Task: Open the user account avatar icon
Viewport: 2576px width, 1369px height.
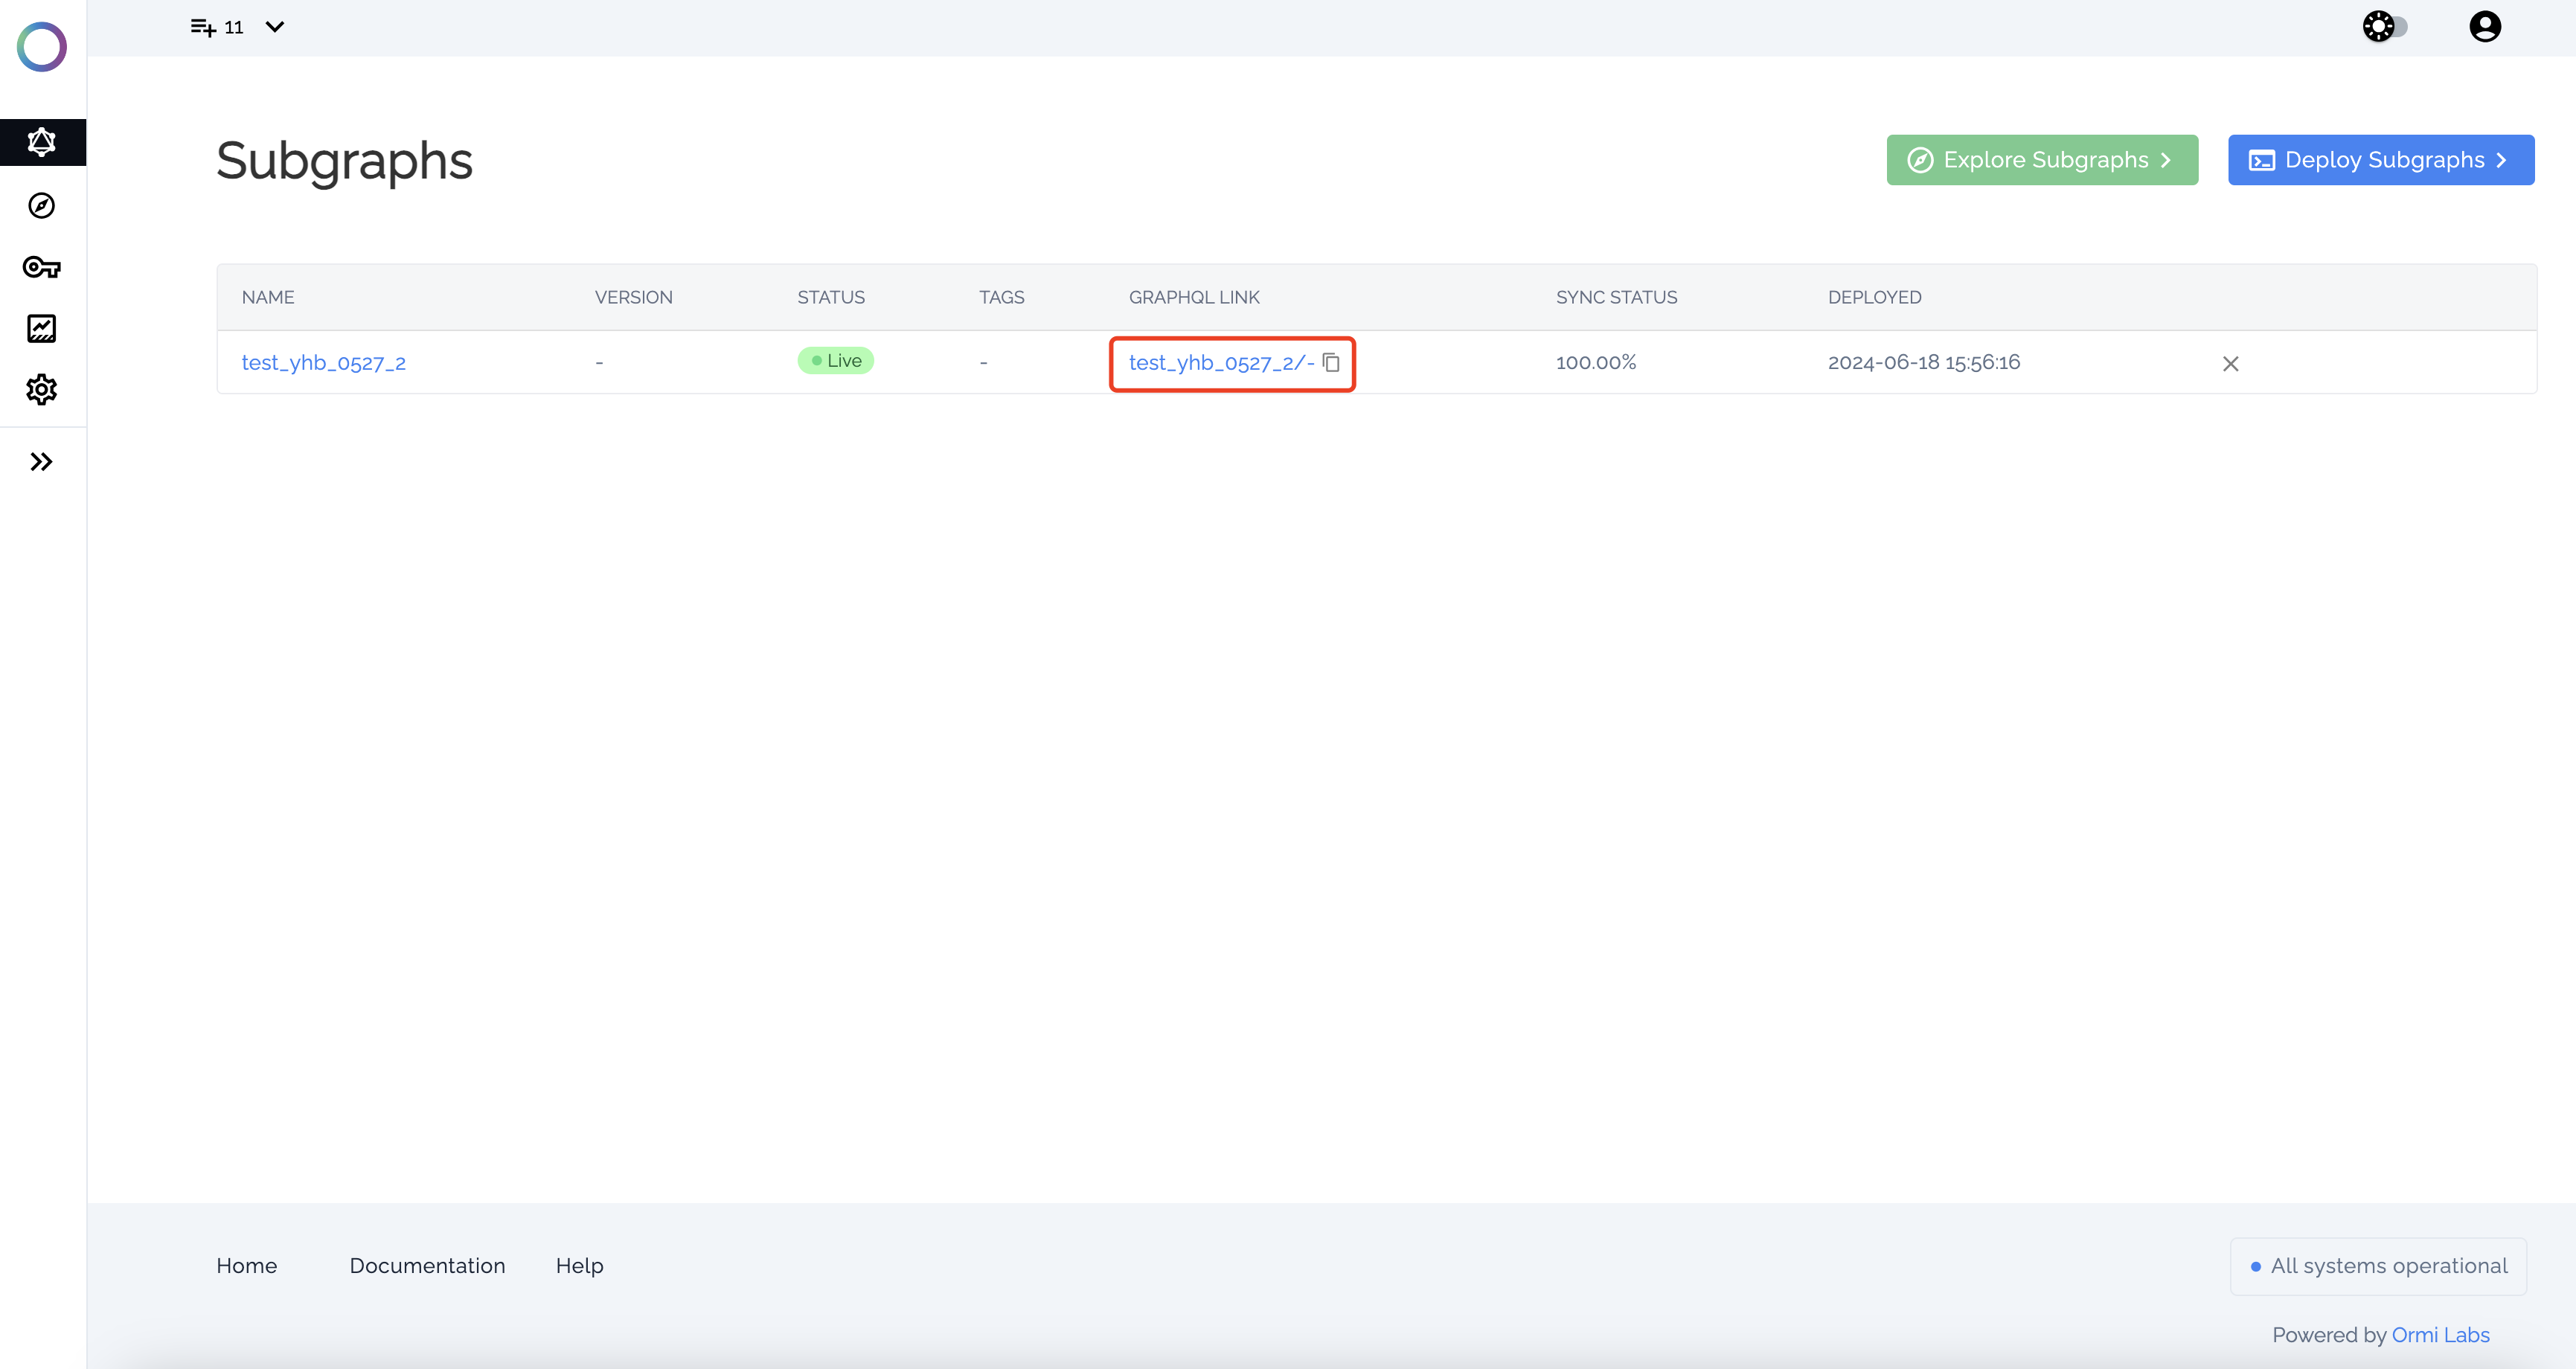Action: click(2484, 27)
